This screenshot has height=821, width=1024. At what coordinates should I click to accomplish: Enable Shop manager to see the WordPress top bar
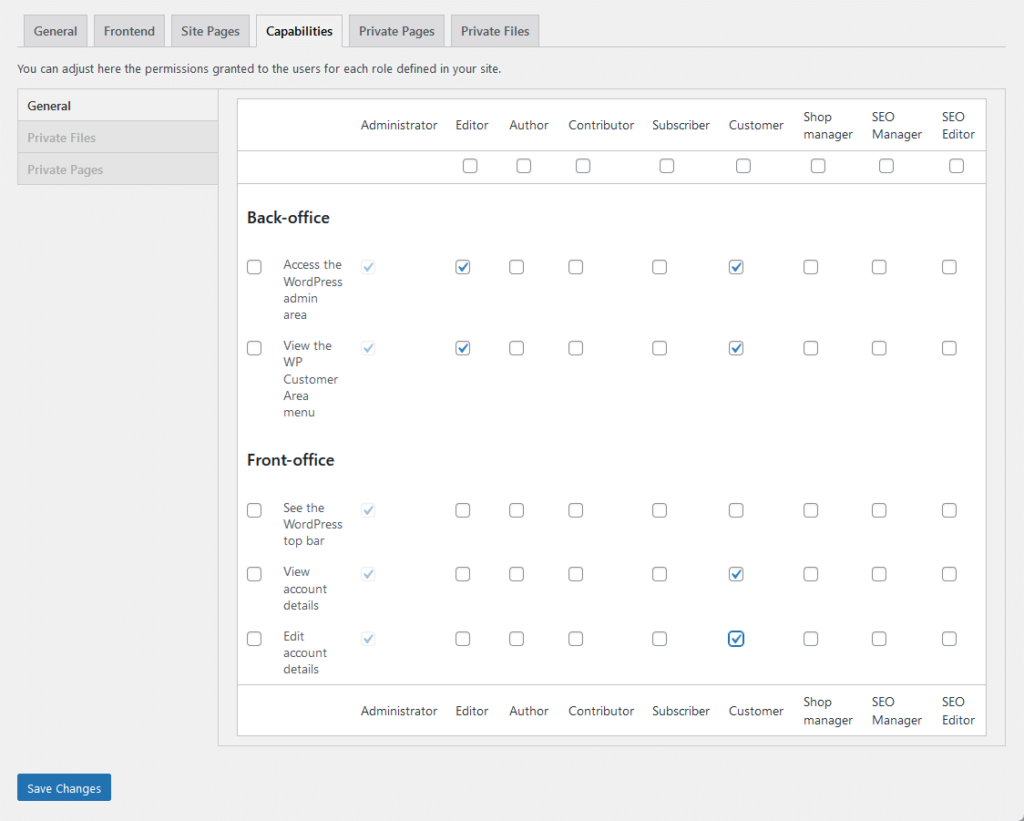click(x=810, y=510)
